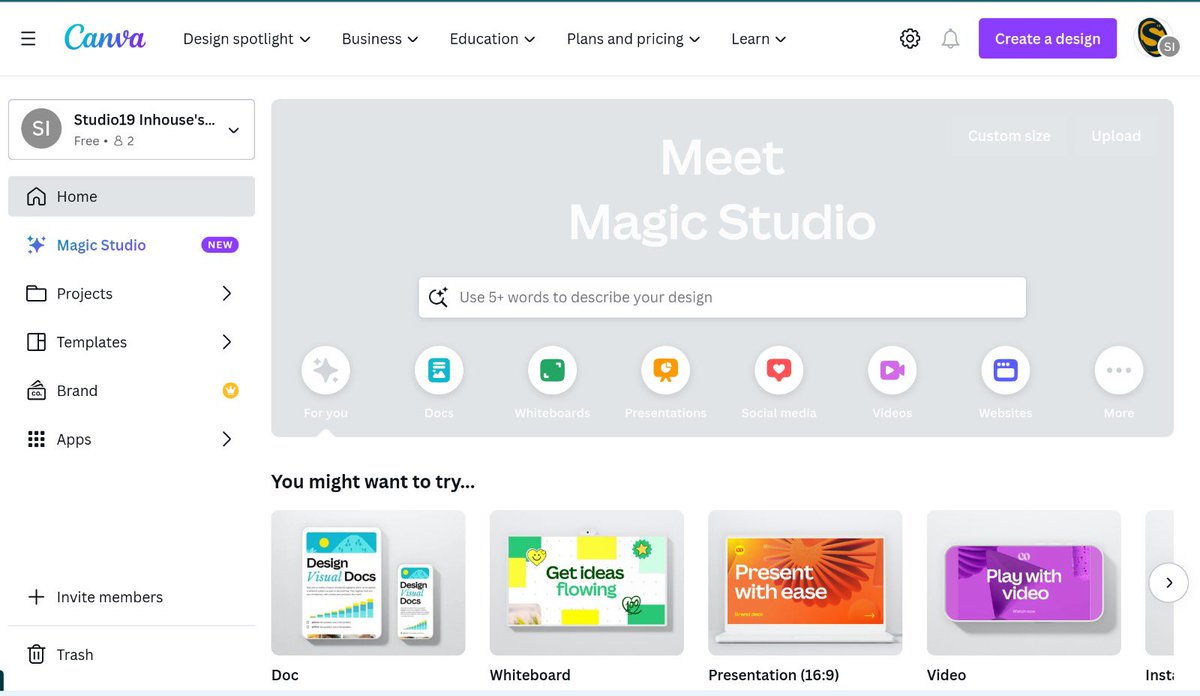Open the More categories icon
Viewport: 1200px width, 696px height.
click(x=1119, y=371)
